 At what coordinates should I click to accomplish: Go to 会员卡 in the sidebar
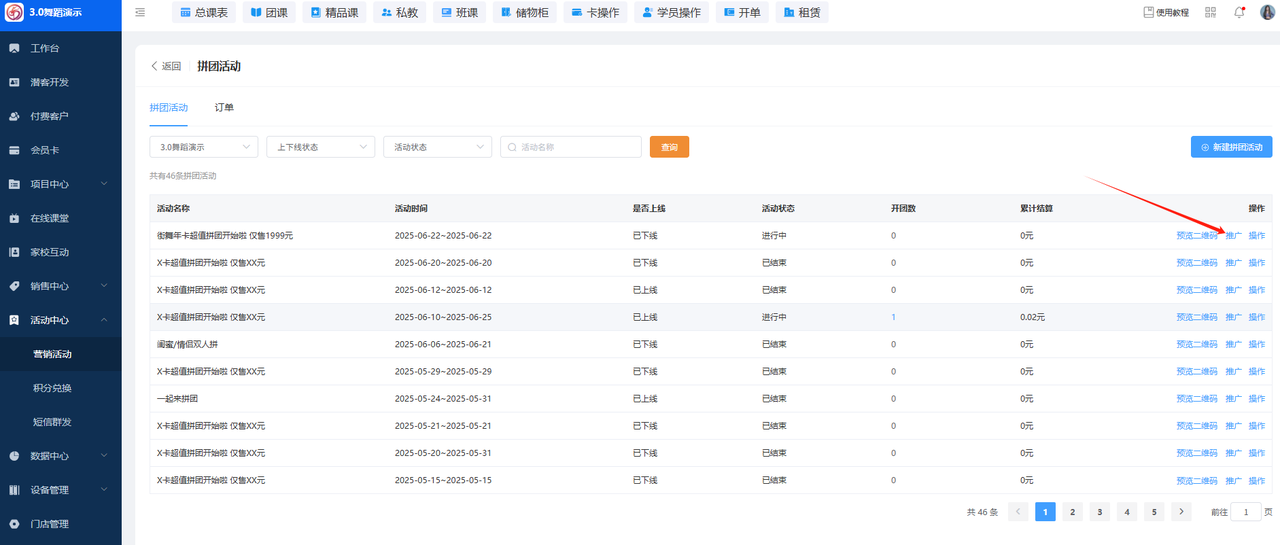[44, 150]
